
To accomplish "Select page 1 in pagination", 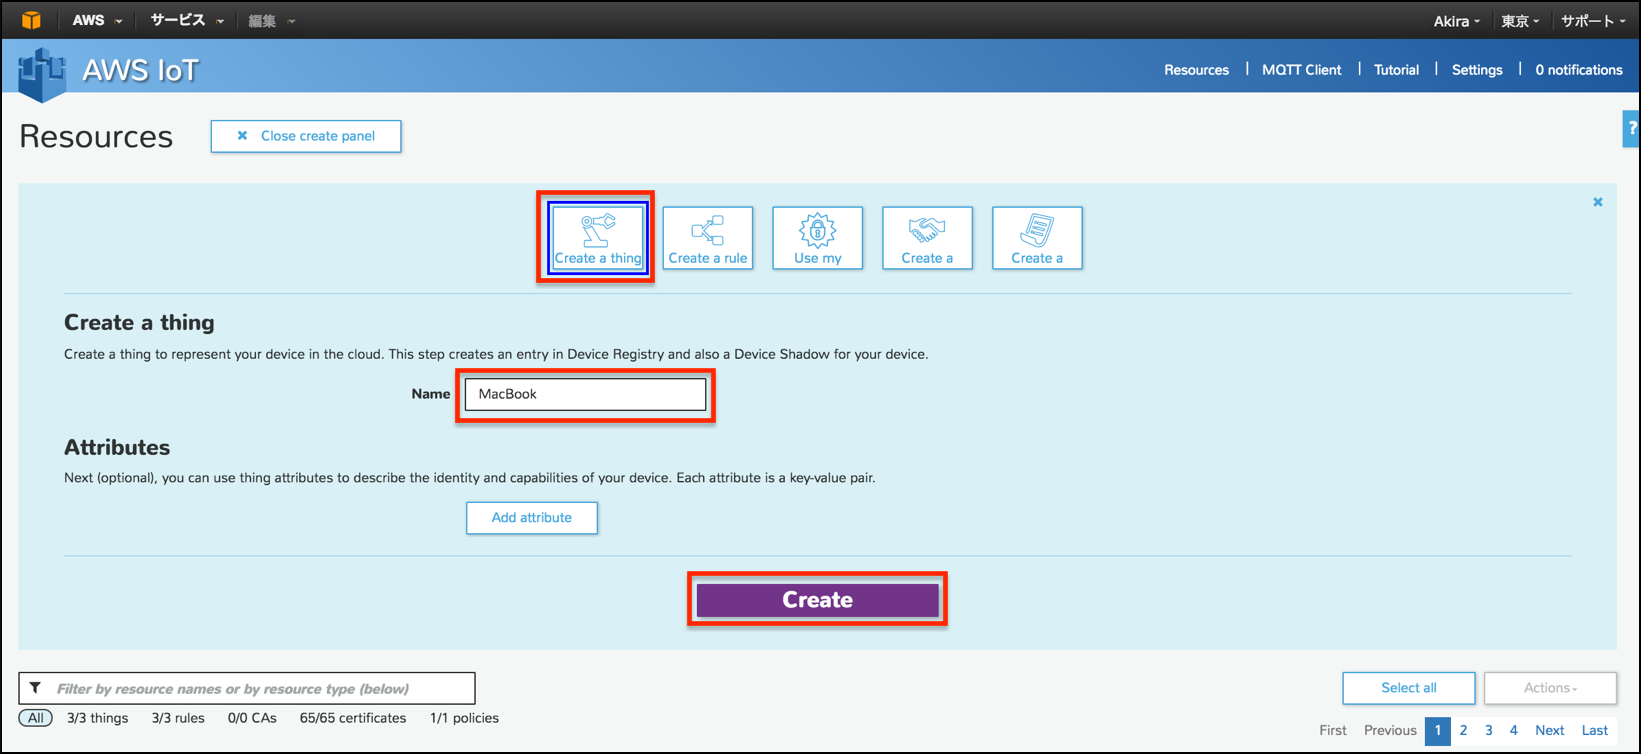I will 1438,730.
